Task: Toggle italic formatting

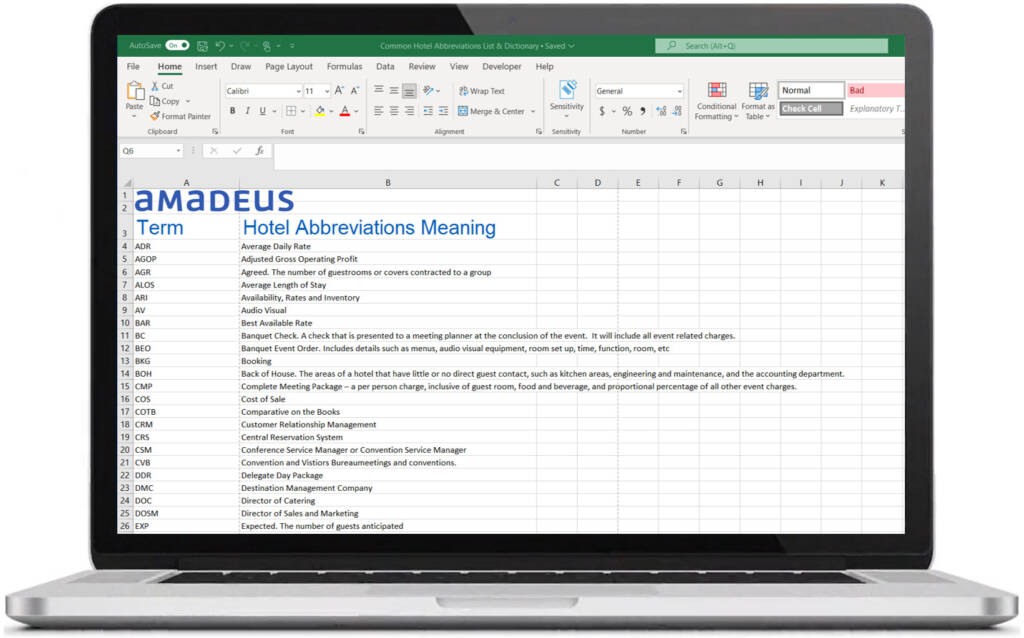Action: [247, 111]
